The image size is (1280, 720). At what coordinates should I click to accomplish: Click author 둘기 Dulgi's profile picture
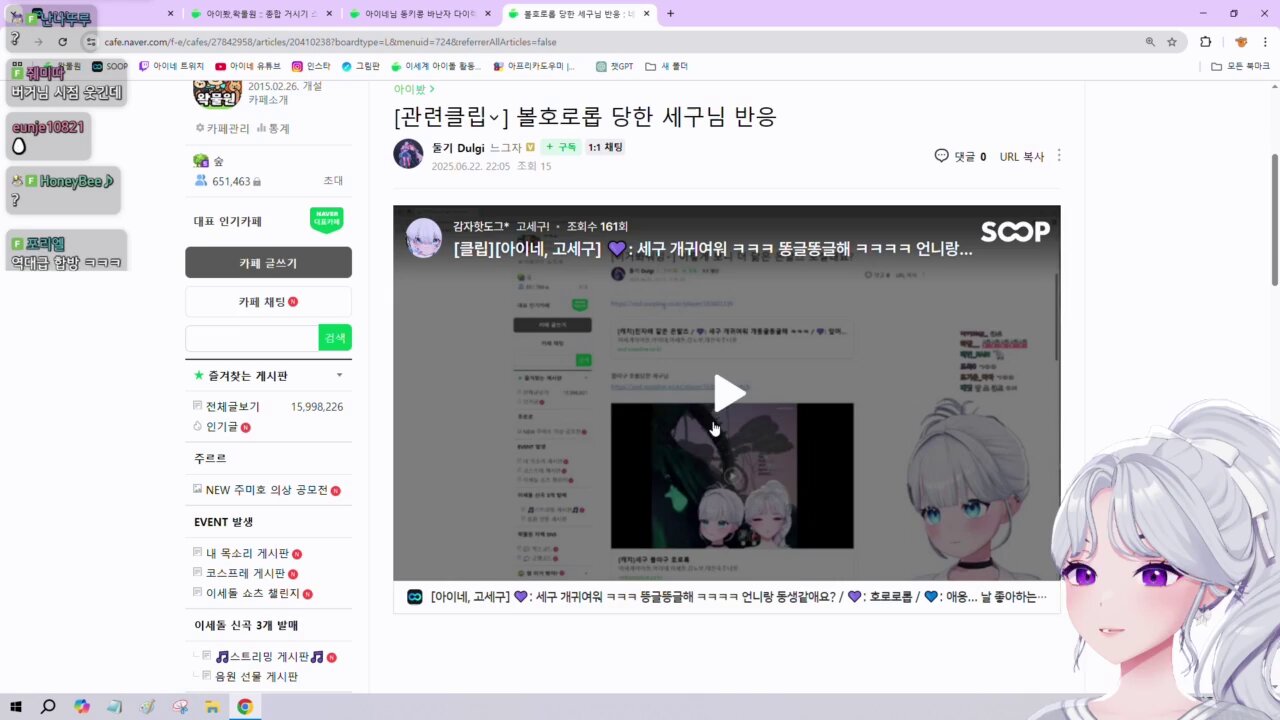click(408, 154)
